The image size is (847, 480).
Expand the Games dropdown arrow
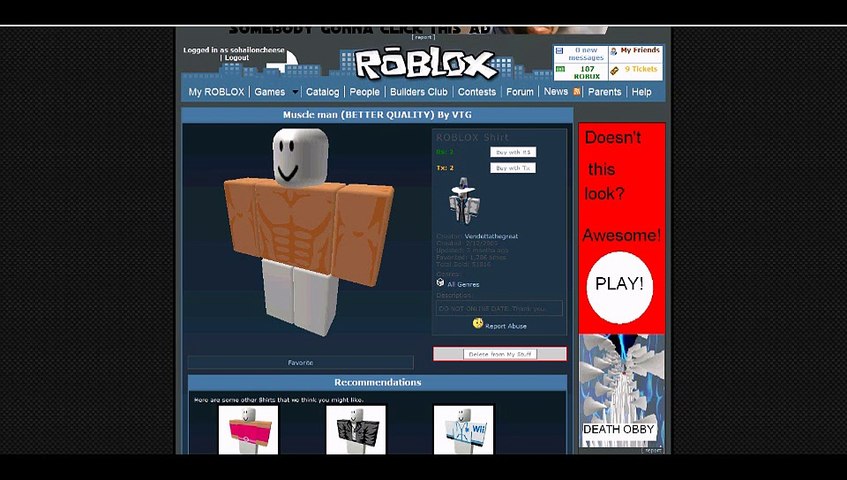[295, 92]
